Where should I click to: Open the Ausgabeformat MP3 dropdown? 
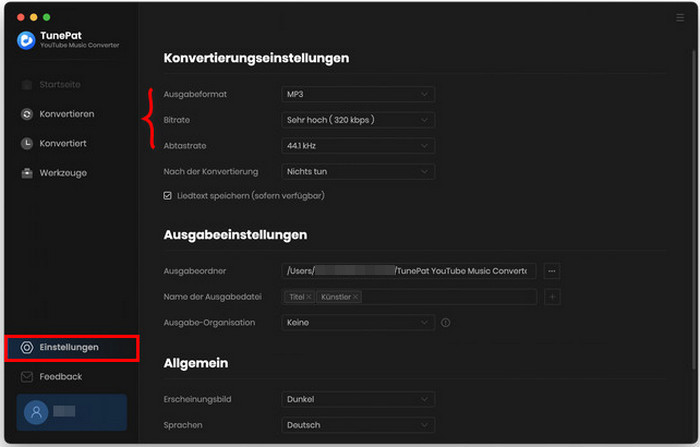coord(358,94)
